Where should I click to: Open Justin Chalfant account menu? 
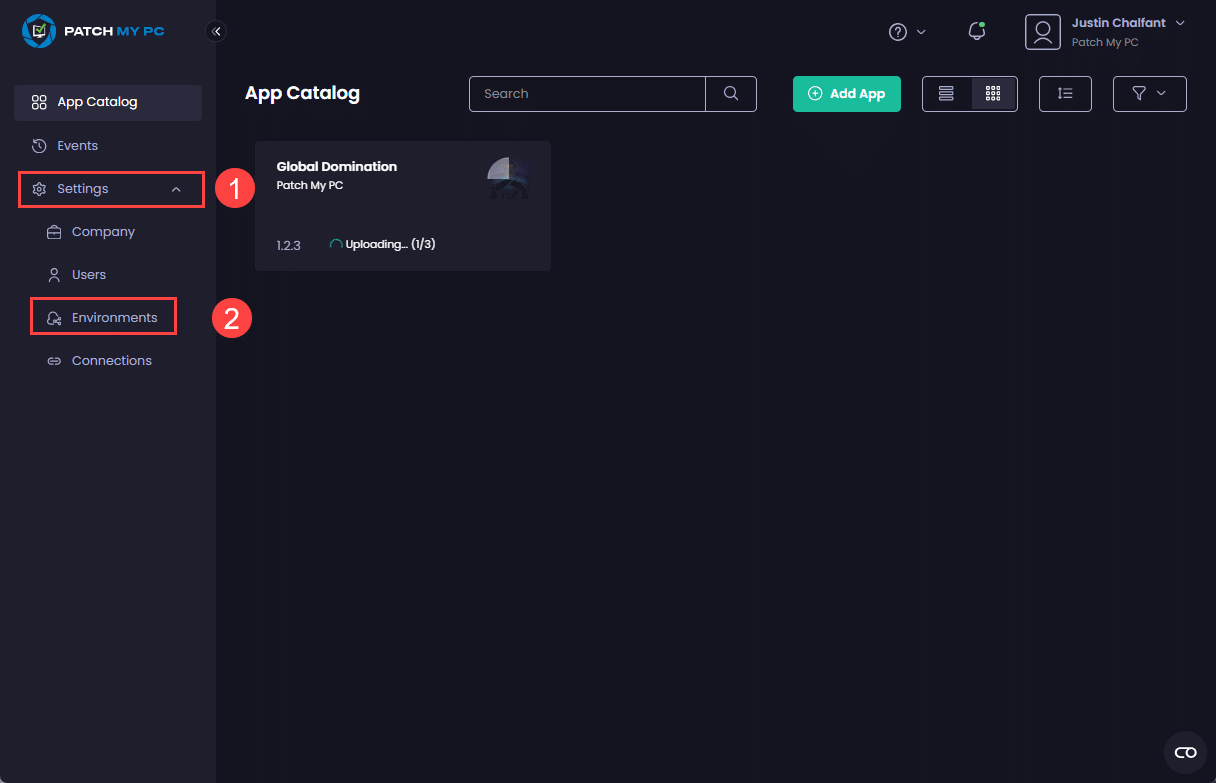[1127, 31]
